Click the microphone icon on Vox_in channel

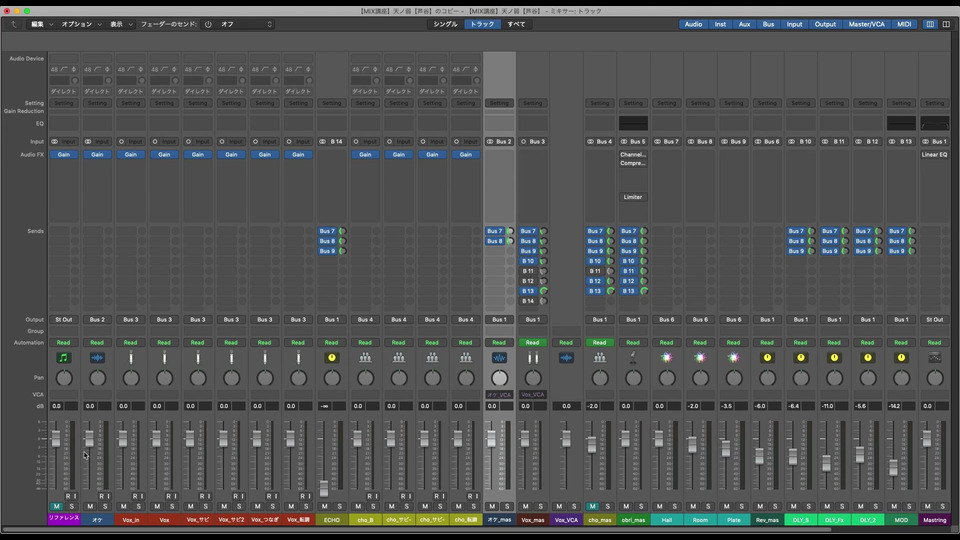[131, 357]
